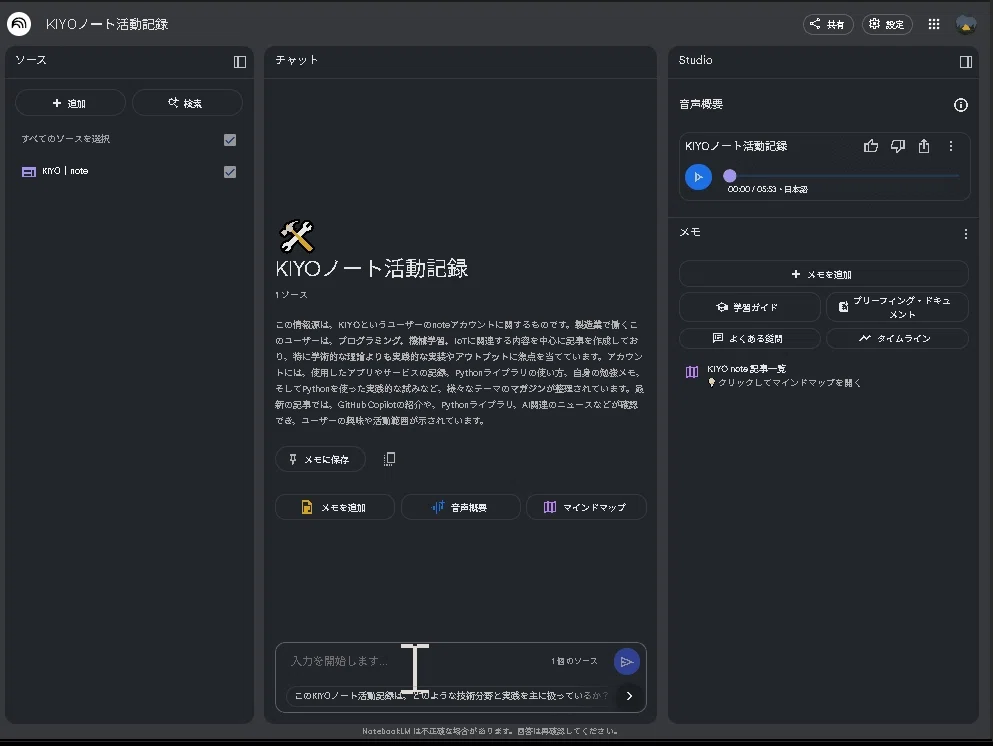Open the Google apps grid
Viewport: 993px width, 746px height.
click(x=933, y=24)
